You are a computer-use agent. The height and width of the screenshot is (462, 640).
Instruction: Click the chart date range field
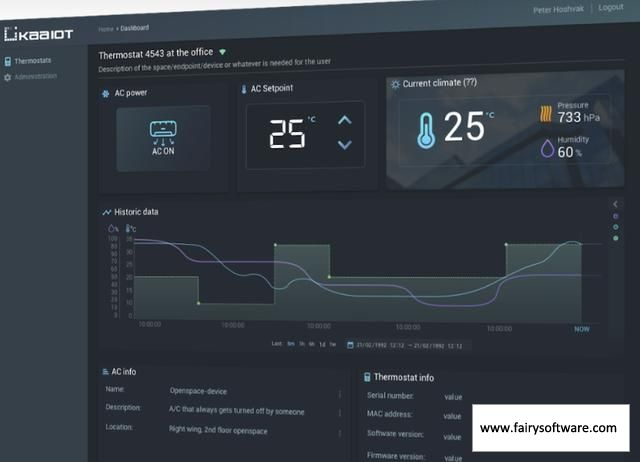tap(409, 346)
